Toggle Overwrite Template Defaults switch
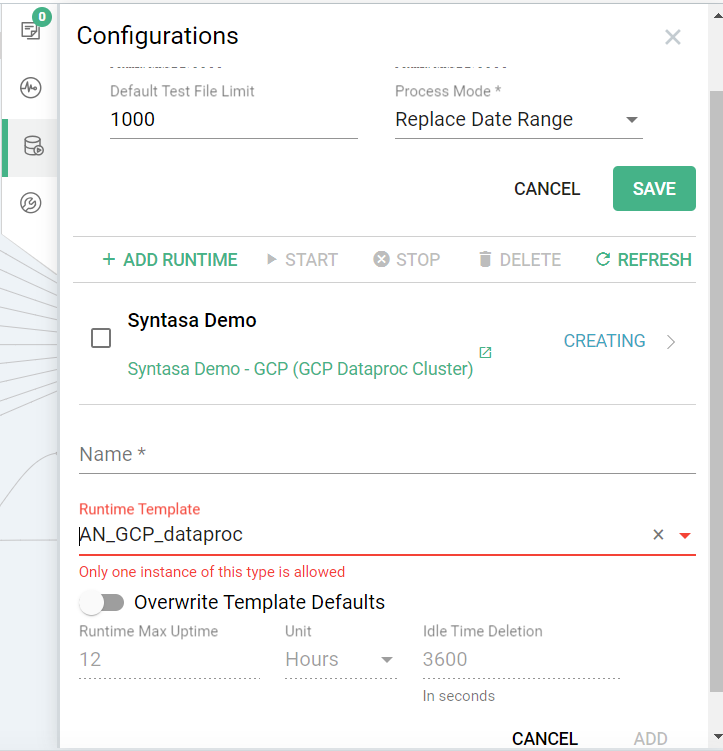The image size is (723, 751). coord(102,602)
